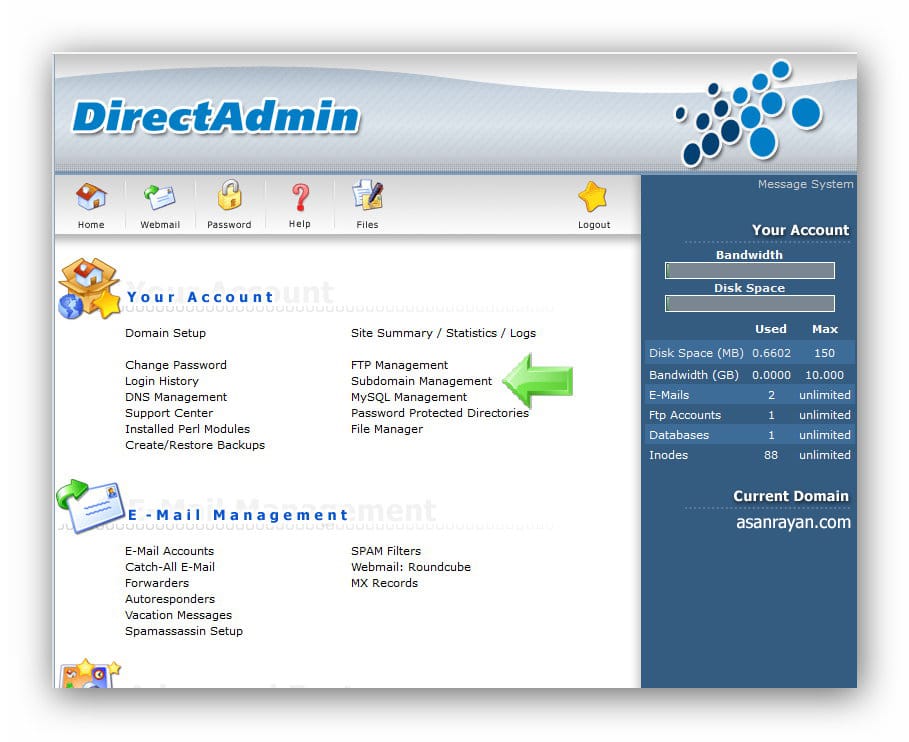Click the Bandwidth (GB) row label
The width and height of the screenshot is (909, 742).
click(x=694, y=375)
